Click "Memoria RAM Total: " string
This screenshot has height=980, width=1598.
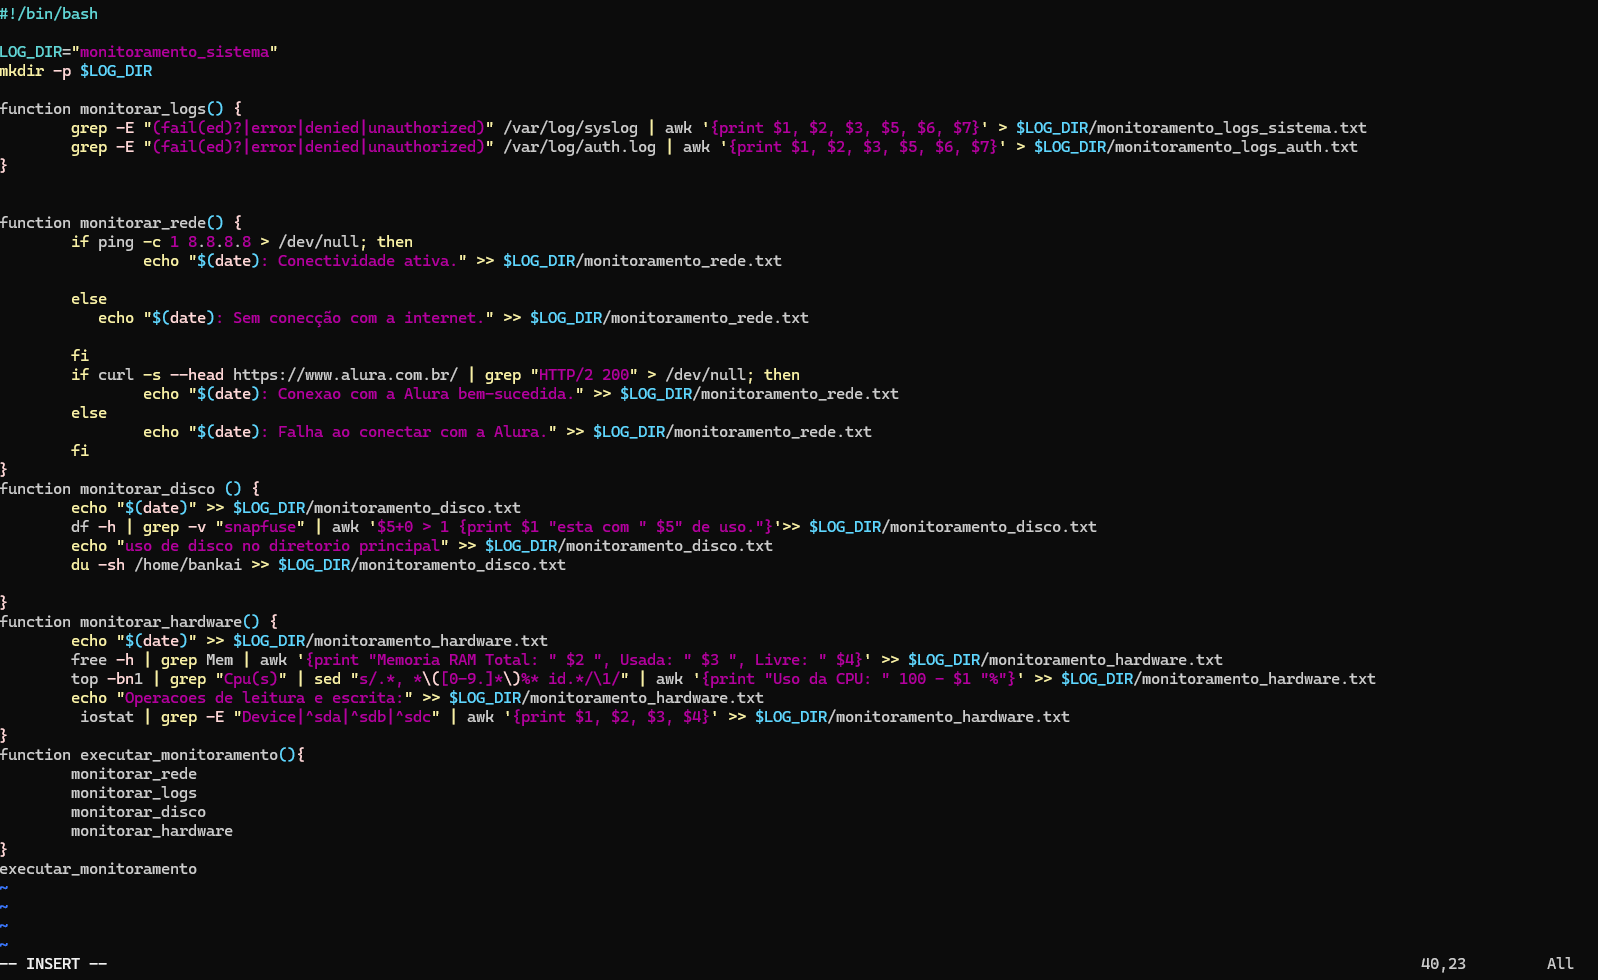tap(462, 660)
